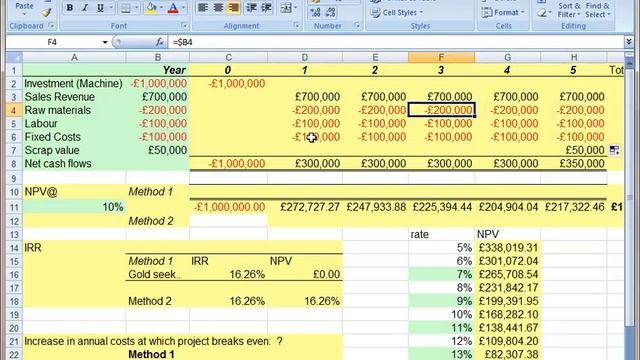Align text left

click(203, 8)
